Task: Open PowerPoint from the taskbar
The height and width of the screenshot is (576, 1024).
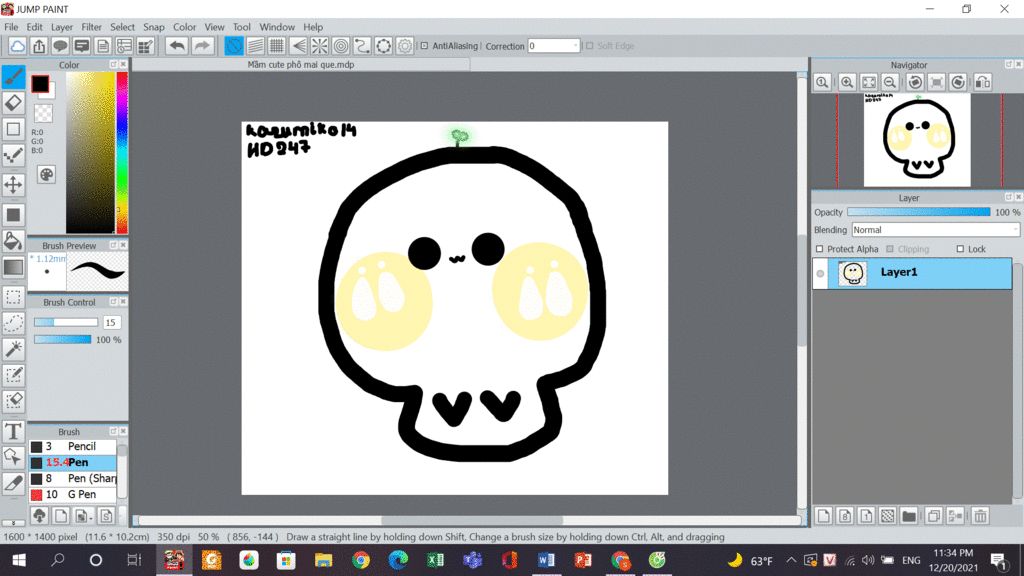Action: [x=583, y=560]
